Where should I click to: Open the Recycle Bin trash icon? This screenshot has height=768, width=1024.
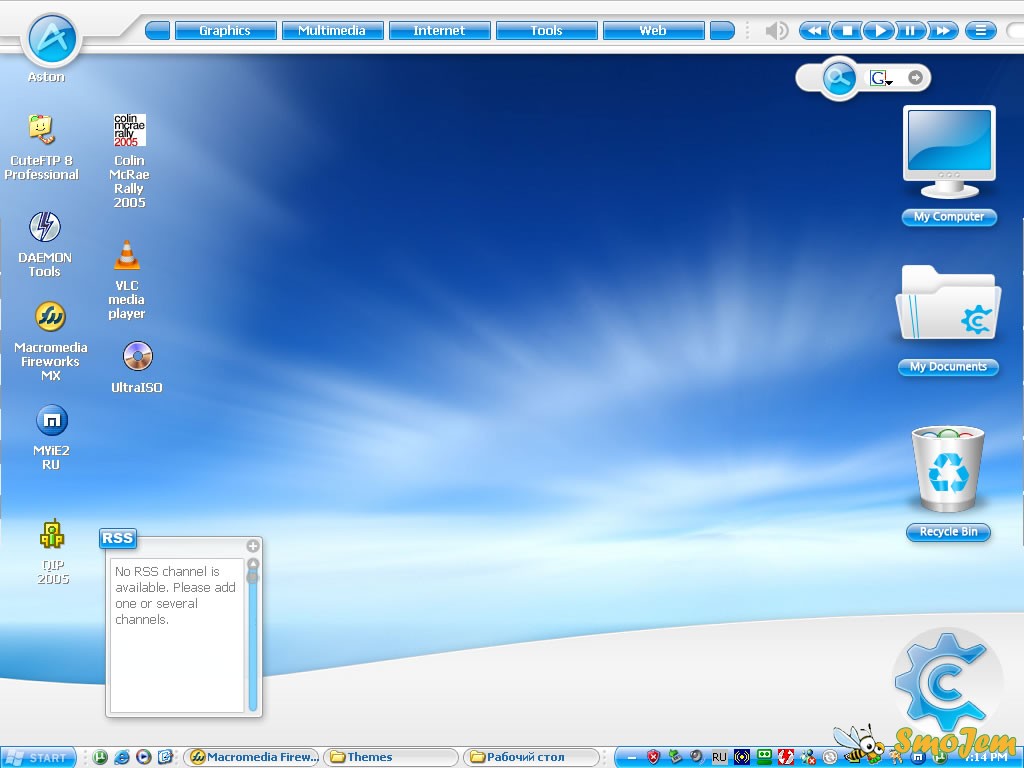pos(948,468)
